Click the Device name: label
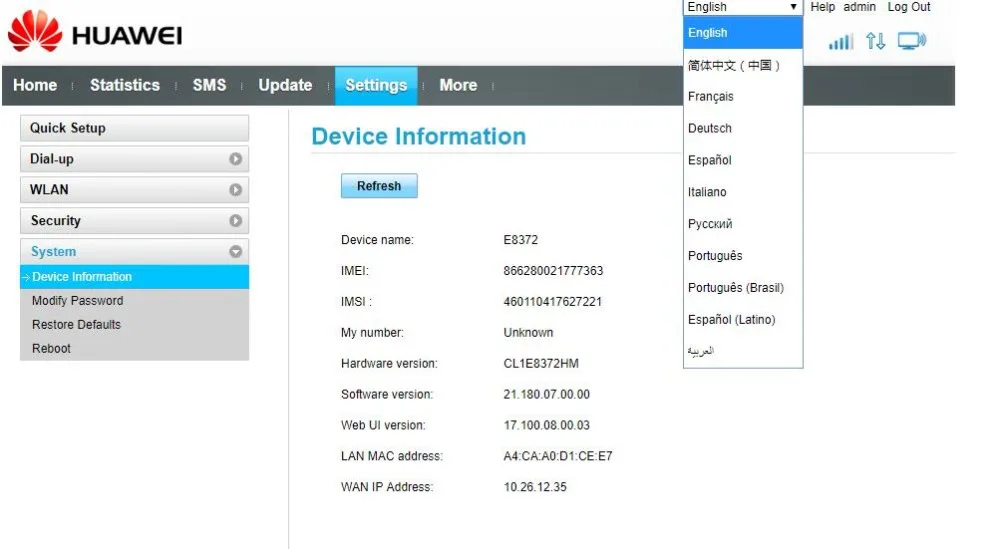The width and height of the screenshot is (1000, 549). point(377,240)
